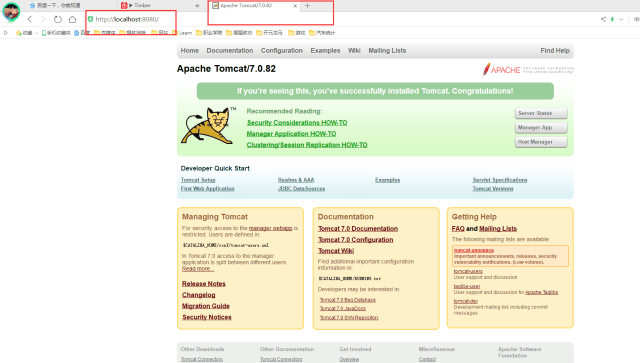Open Mailing Lists link in Getting Help
Screen dimensions: 640x363
point(498,229)
